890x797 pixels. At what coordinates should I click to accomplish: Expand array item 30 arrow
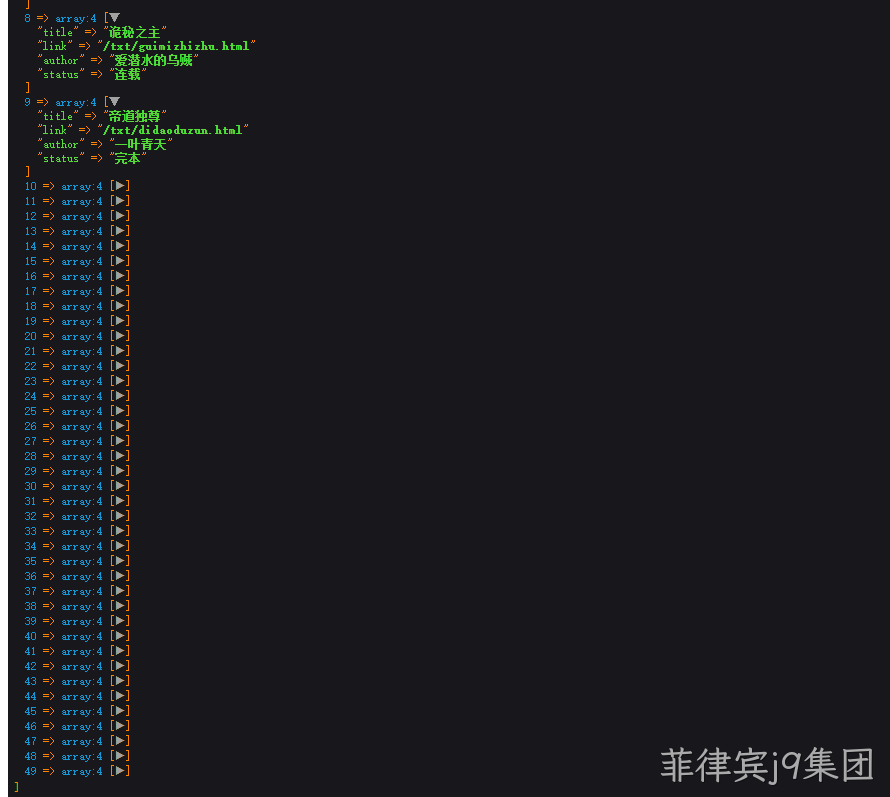(120, 485)
